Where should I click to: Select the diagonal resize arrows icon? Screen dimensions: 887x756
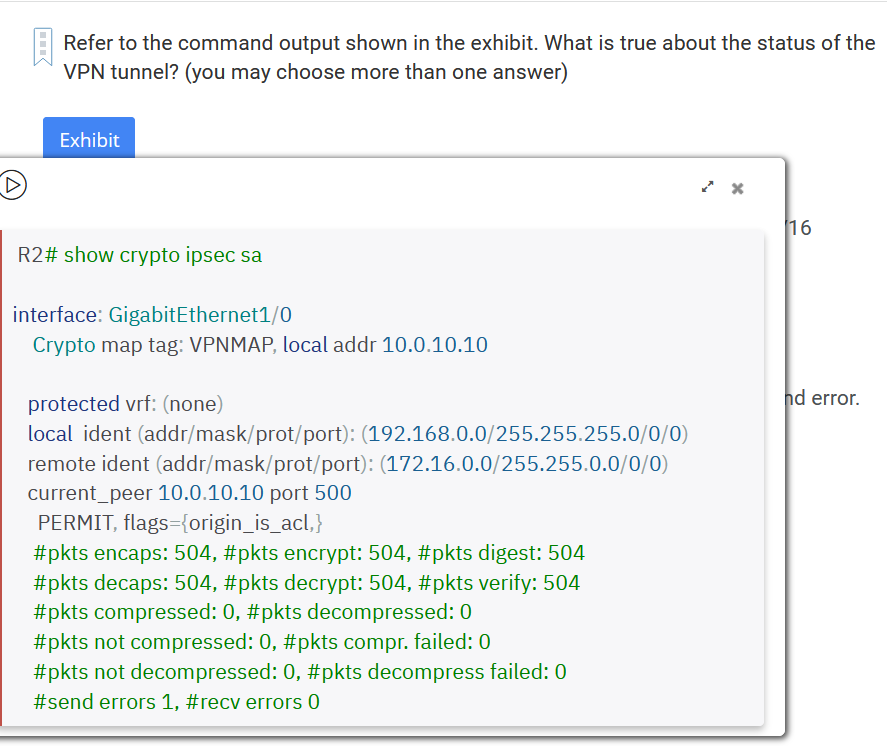point(708,187)
